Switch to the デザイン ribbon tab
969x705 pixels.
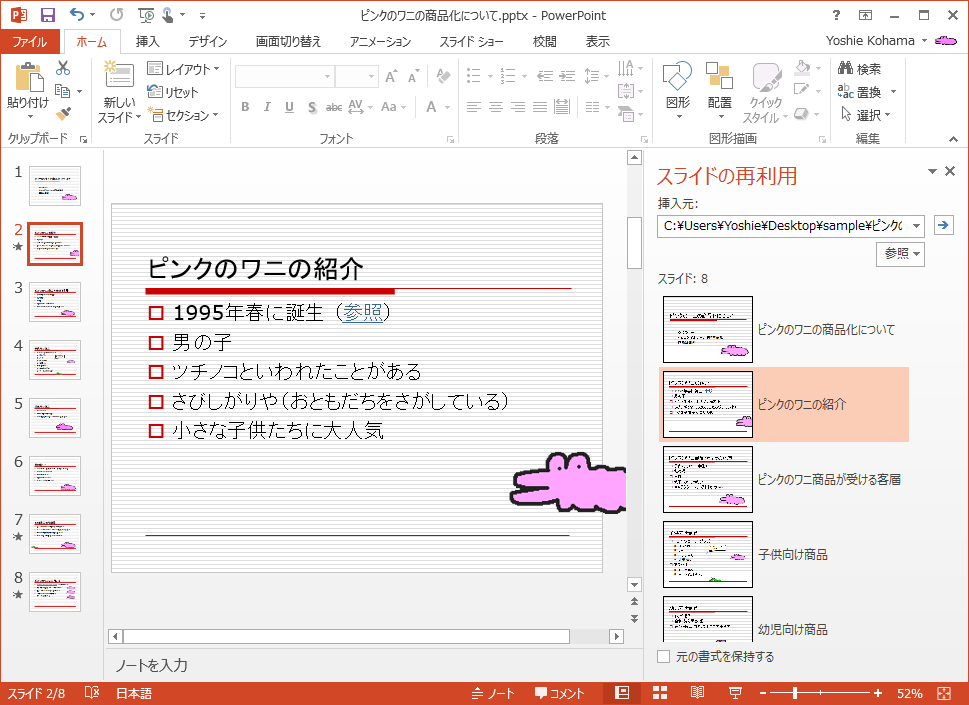click(208, 41)
